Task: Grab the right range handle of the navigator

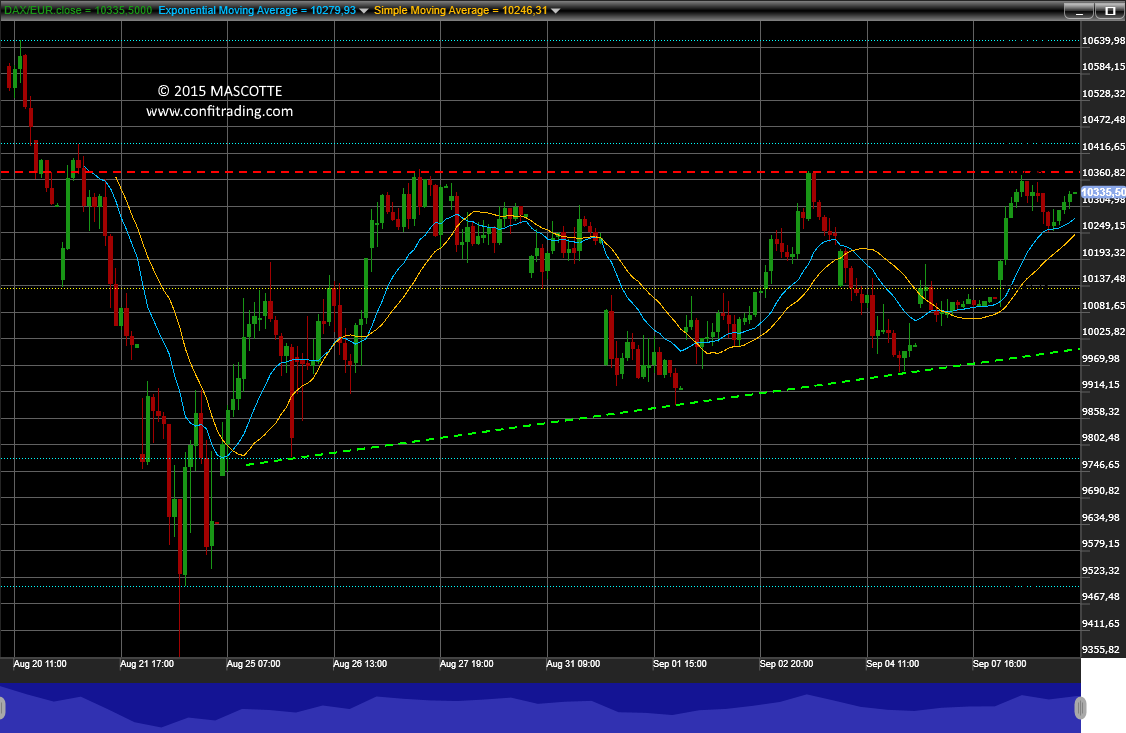Action: point(1080,708)
